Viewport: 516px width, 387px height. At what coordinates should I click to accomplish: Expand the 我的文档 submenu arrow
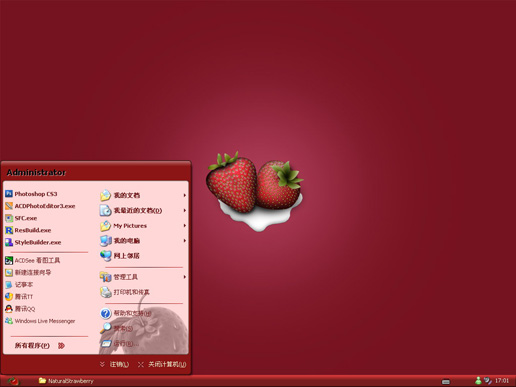click(185, 195)
